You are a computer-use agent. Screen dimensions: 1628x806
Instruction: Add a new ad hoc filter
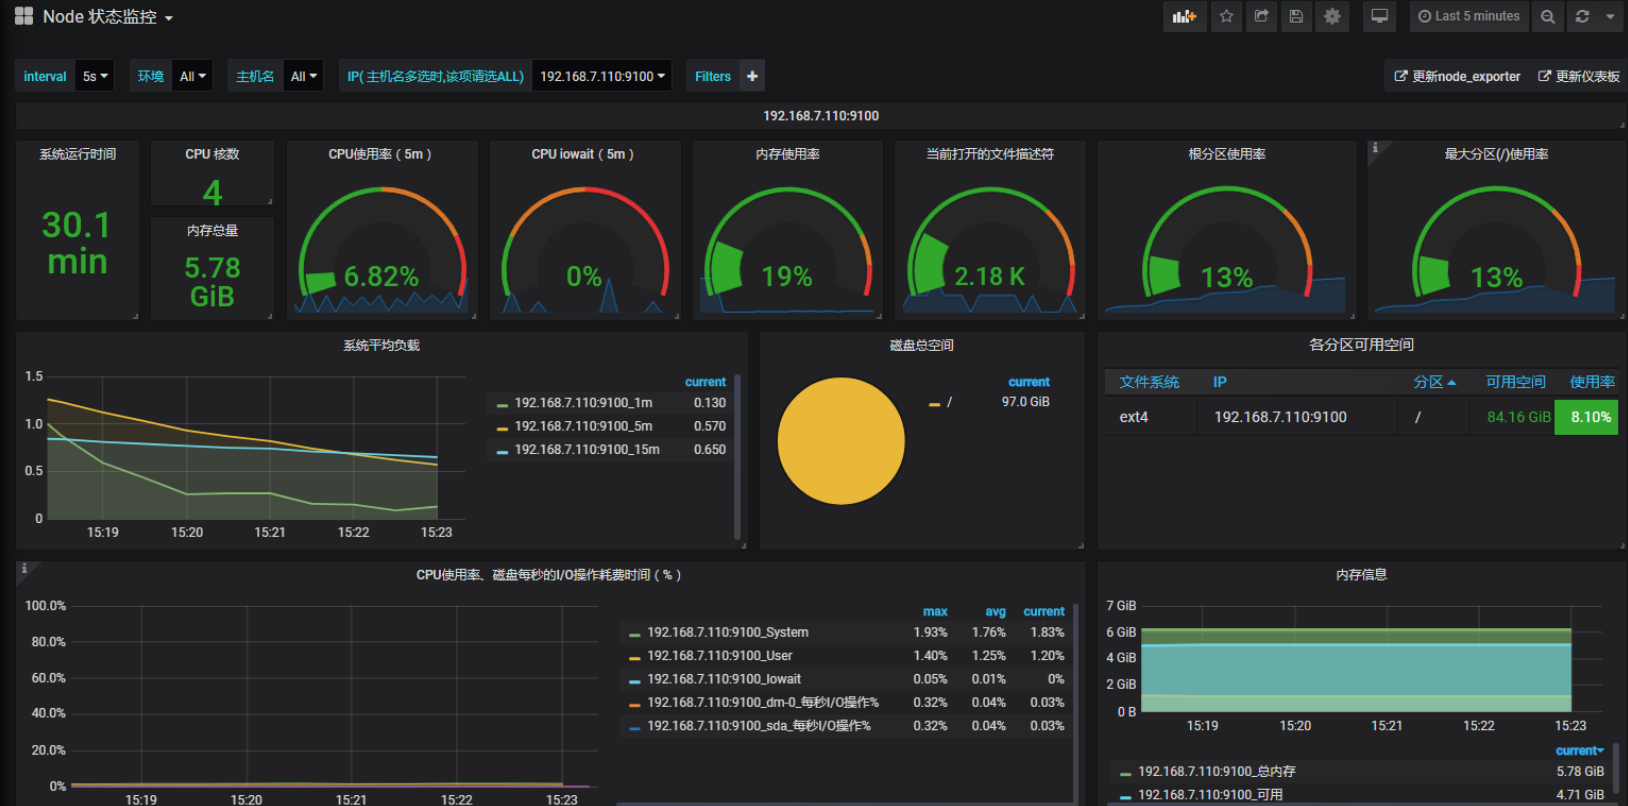coord(752,76)
